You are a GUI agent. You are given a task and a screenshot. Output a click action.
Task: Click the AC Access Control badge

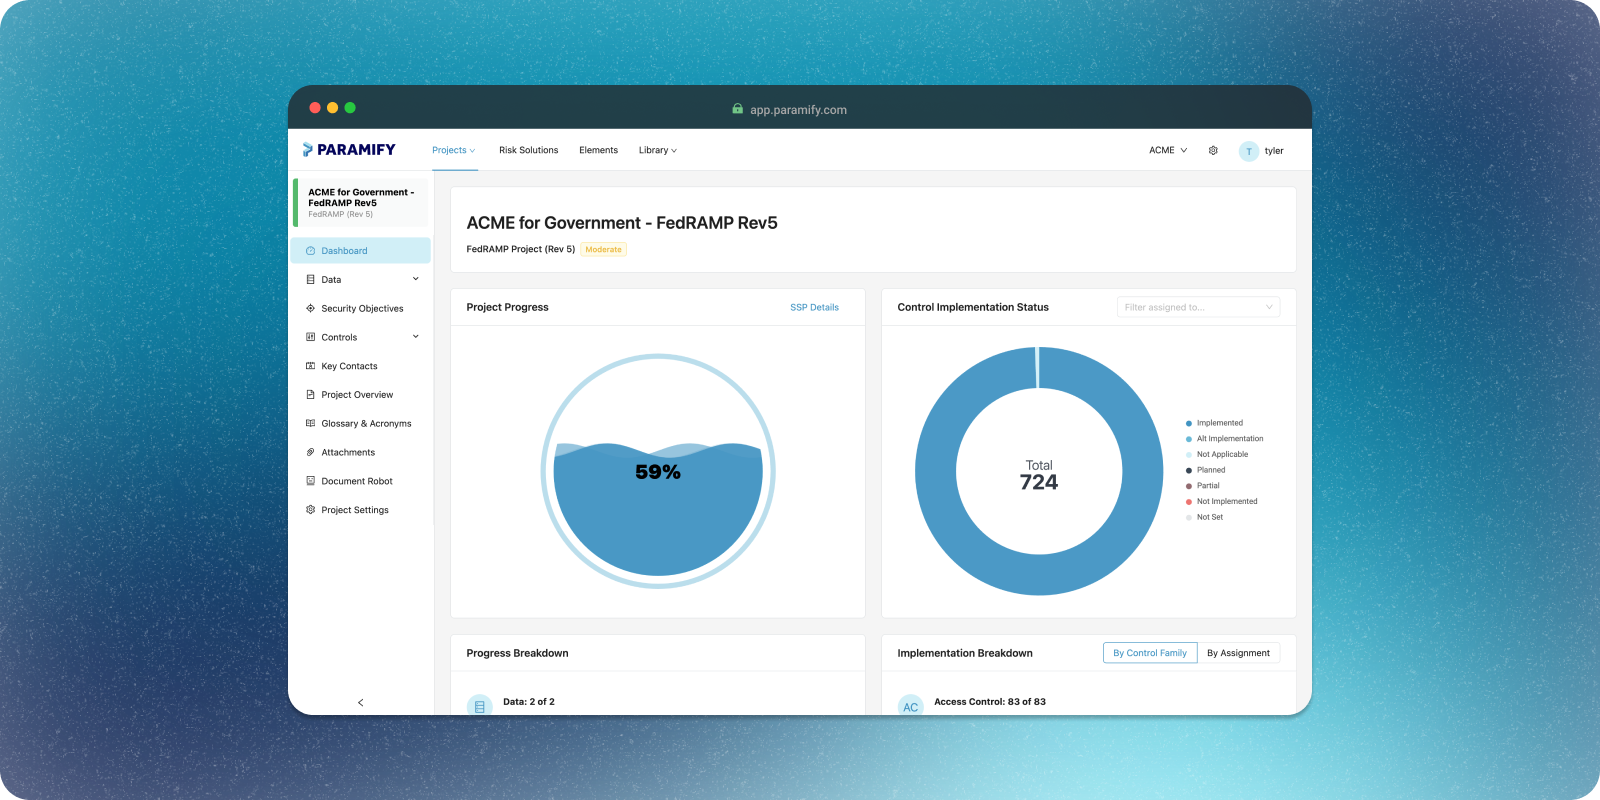[910, 705]
